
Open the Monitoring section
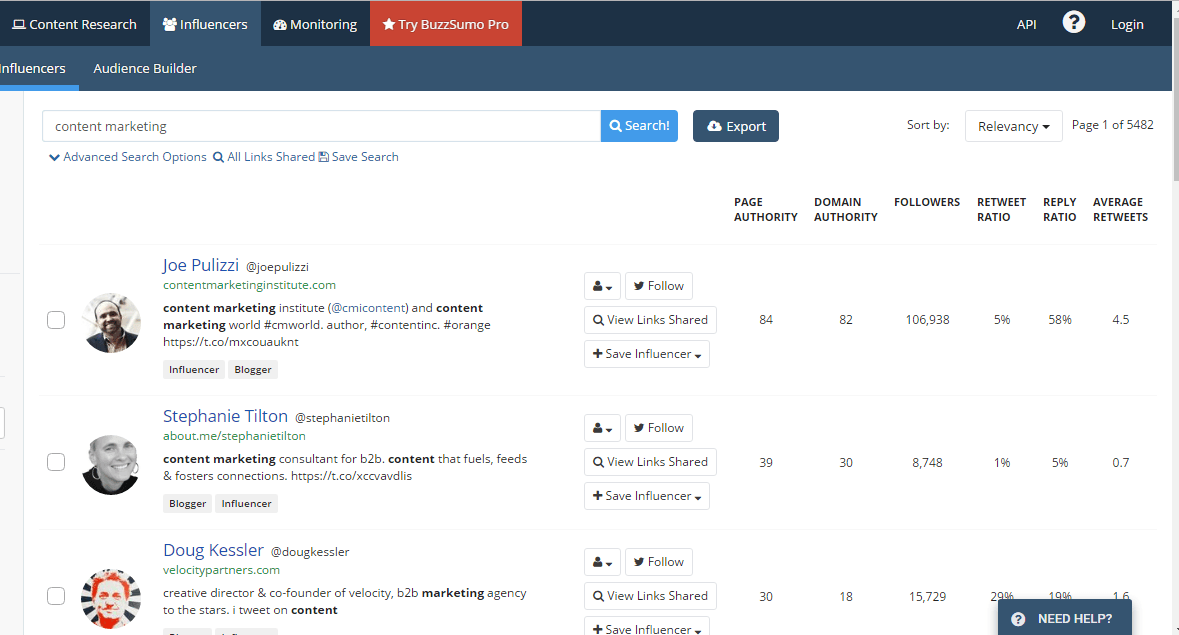click(315, 24)
